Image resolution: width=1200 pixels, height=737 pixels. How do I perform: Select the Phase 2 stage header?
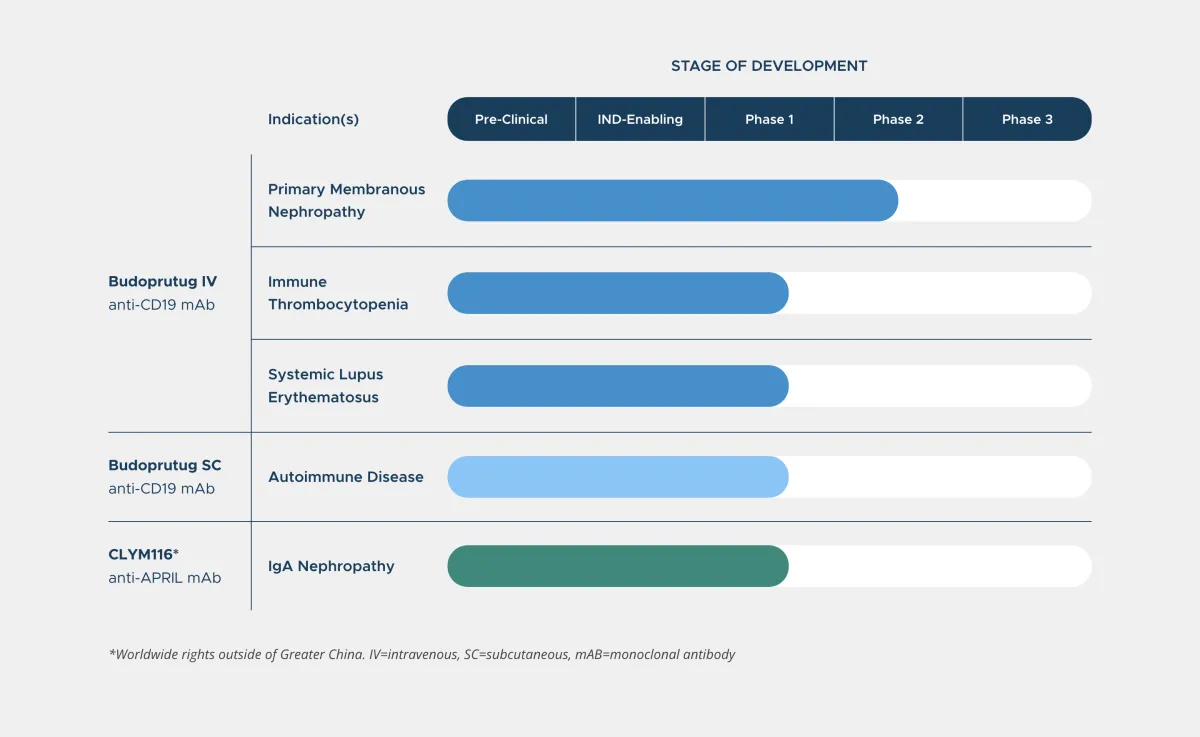[x=898, y=119]
